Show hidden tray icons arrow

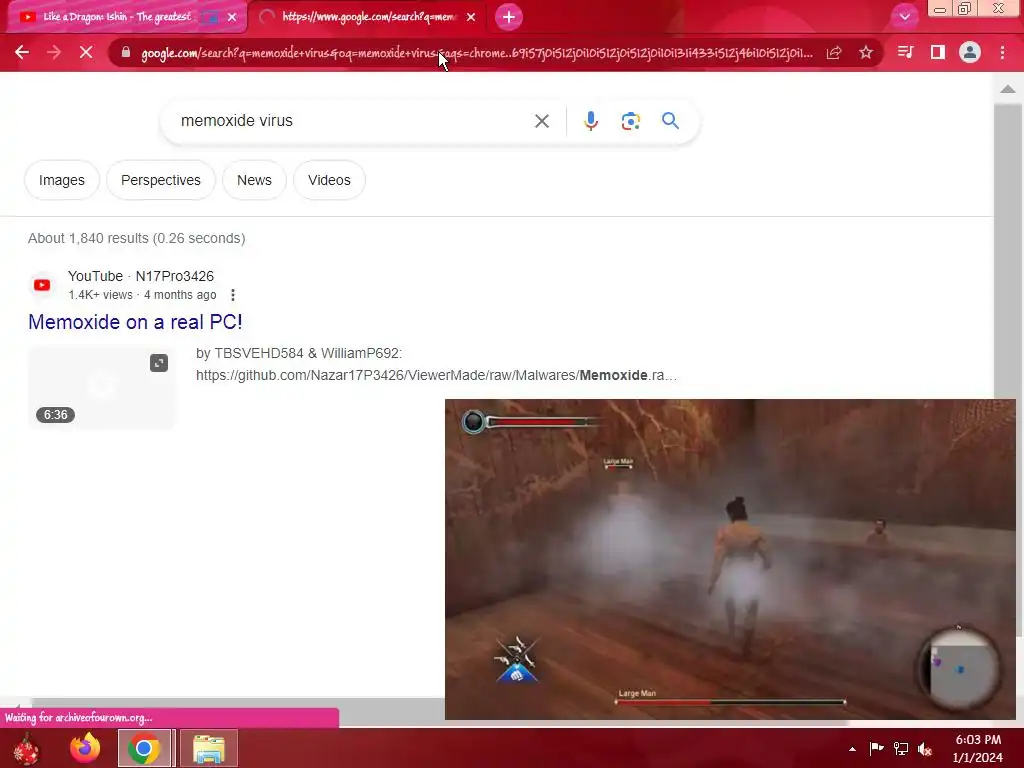(852, 748)
